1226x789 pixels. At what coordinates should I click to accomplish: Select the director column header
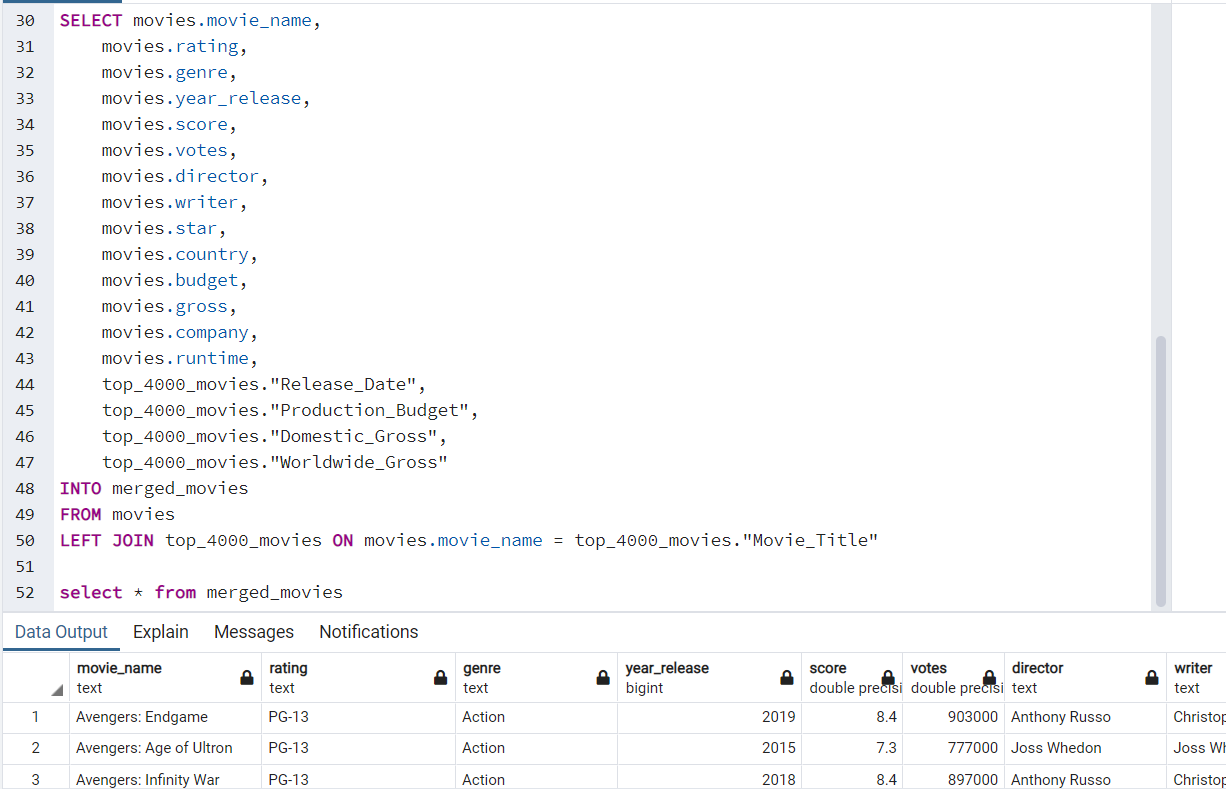pyautogui.click(x=1085, y=677)
